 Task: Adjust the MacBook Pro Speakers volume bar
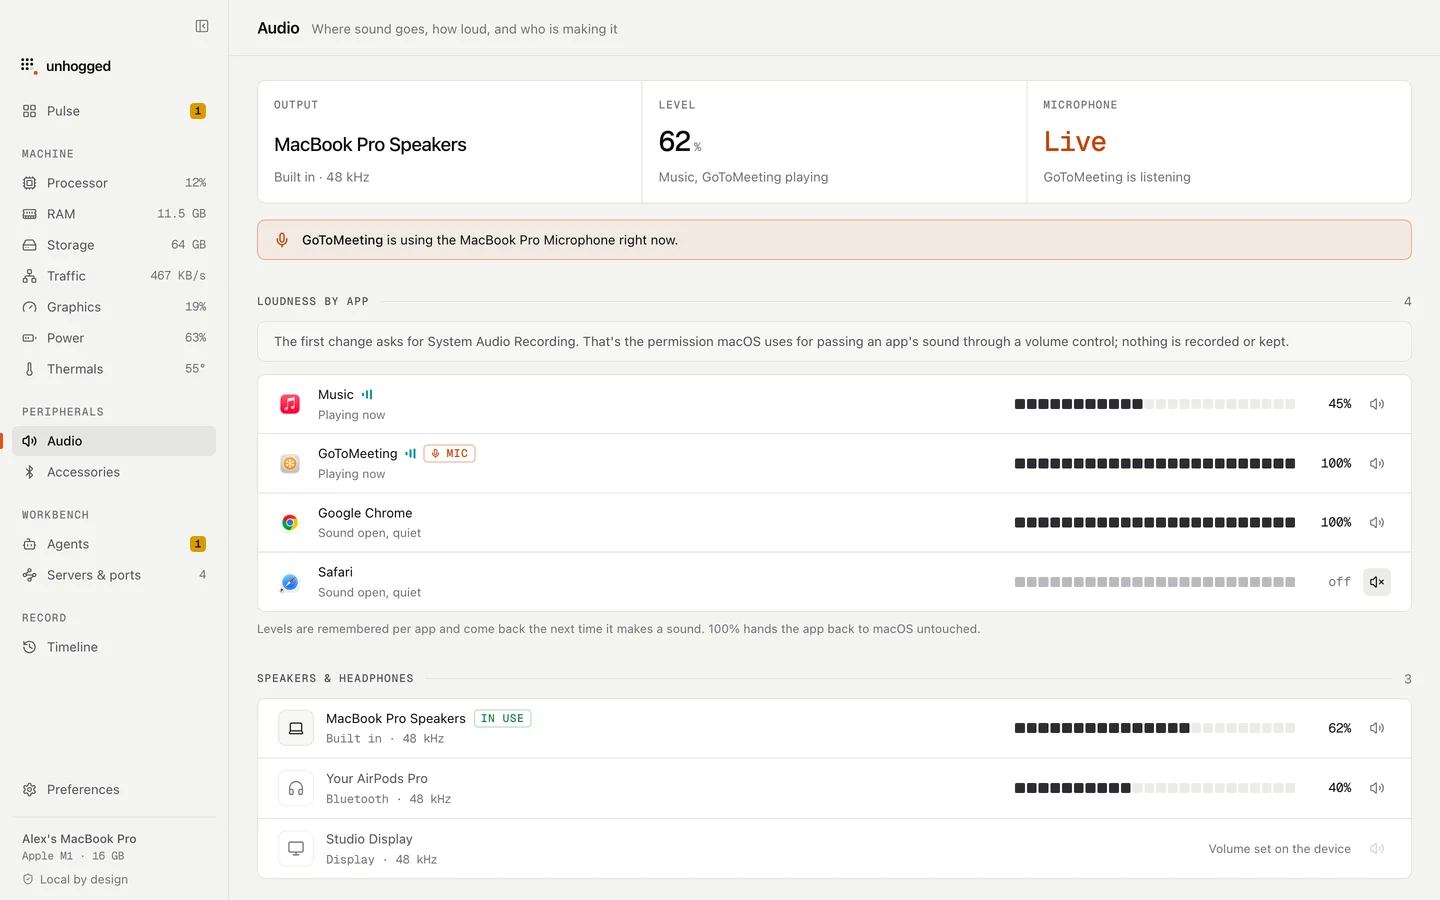tap(1155, 728)
